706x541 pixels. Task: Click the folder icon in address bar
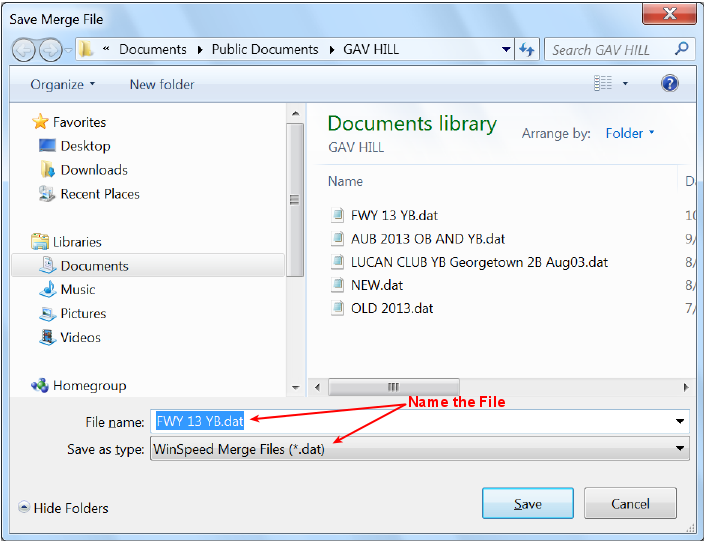pos(86,49)
